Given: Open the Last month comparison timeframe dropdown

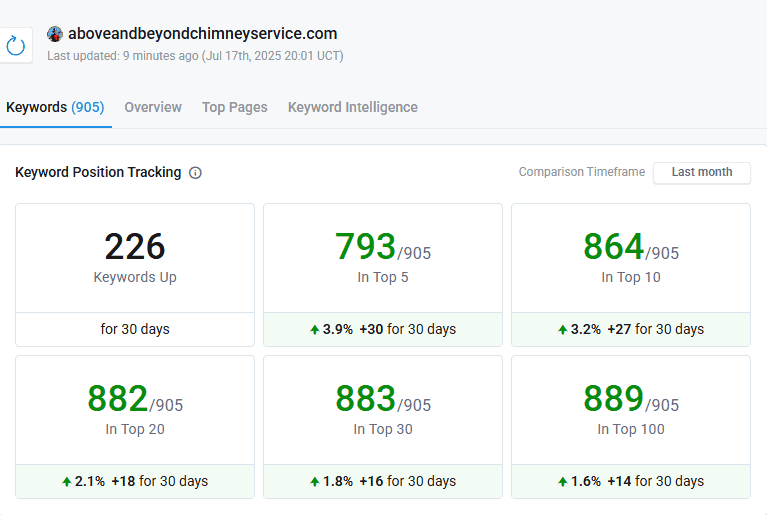Looking at the screenshot, I should tap(701, 172).
